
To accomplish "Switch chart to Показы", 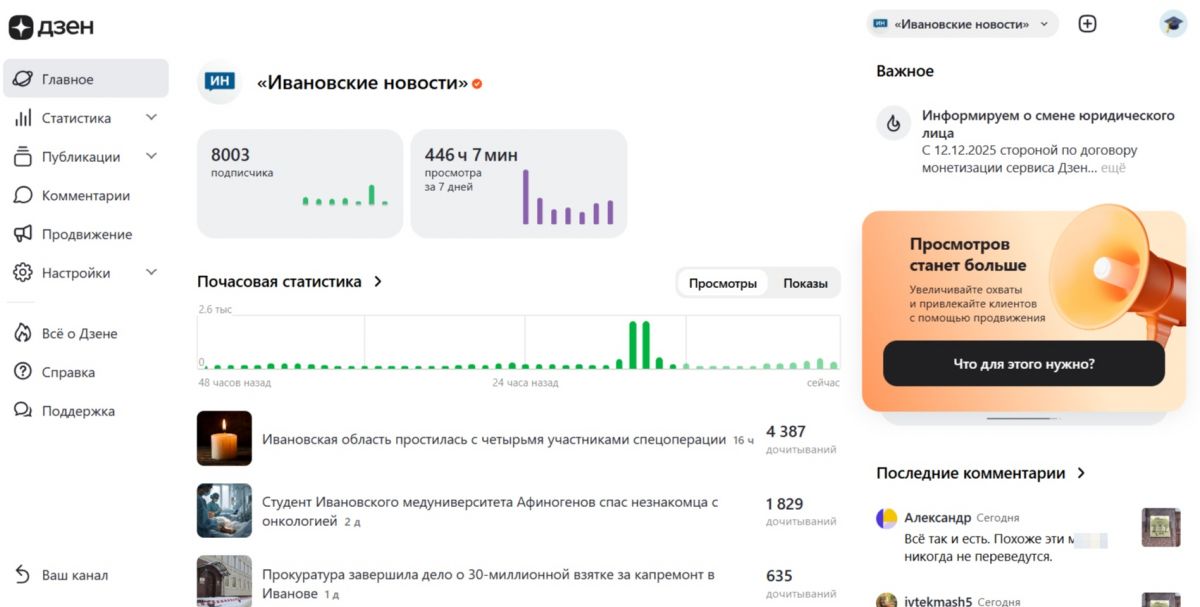I will pyautogui.click(x=805, y=283).
